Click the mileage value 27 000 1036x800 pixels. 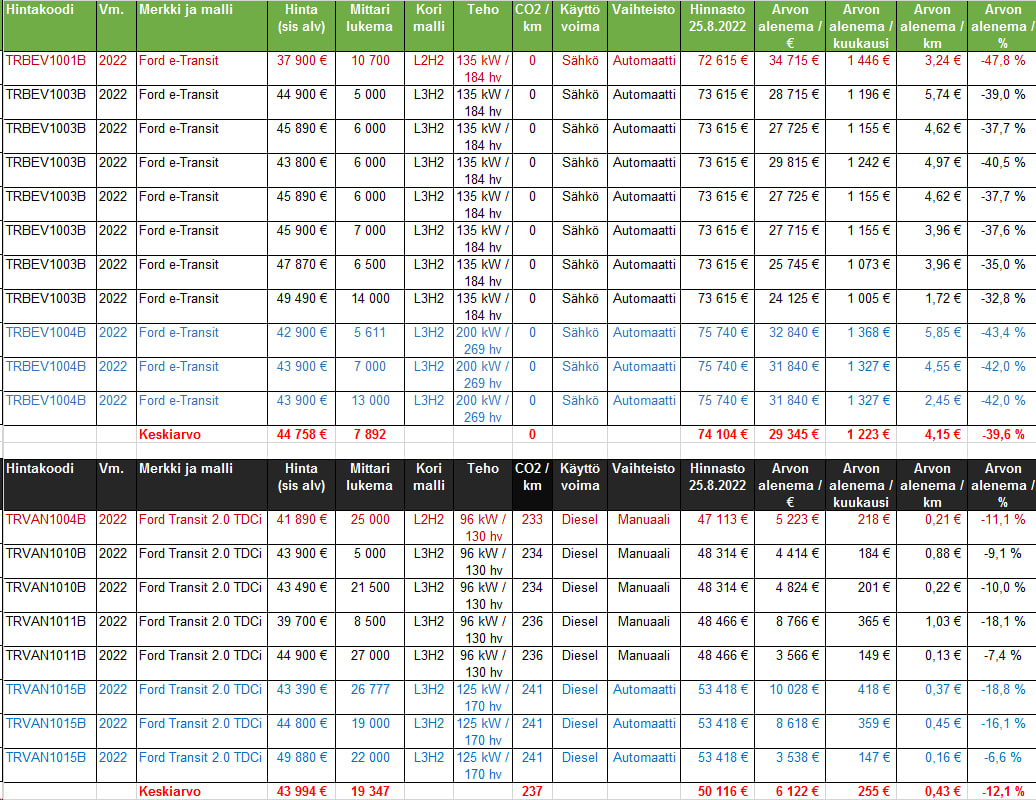point(370,663)
